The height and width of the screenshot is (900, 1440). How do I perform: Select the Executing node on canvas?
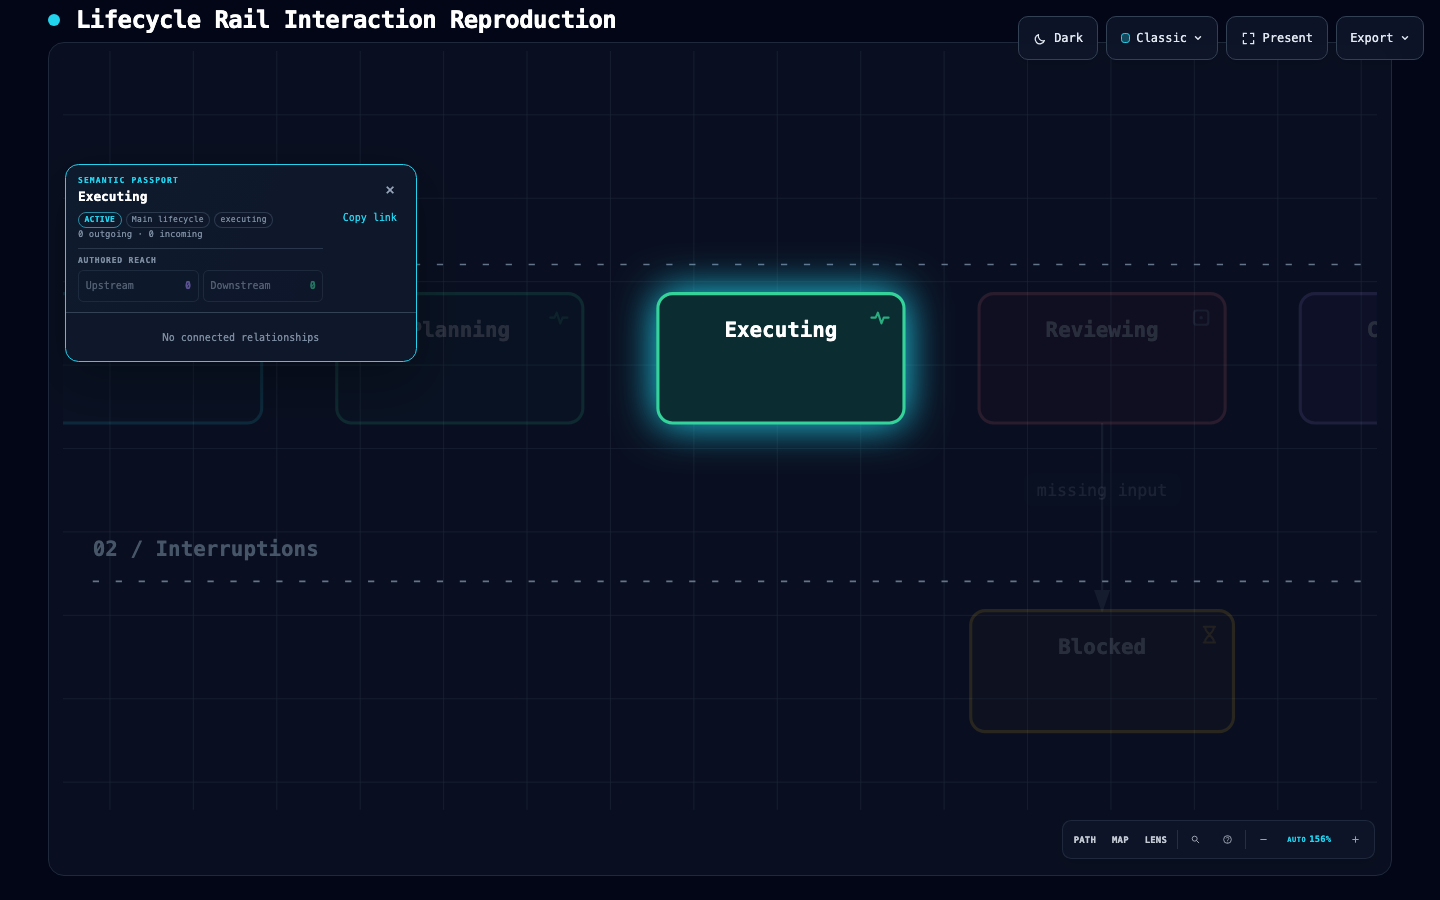coord(780,358)
